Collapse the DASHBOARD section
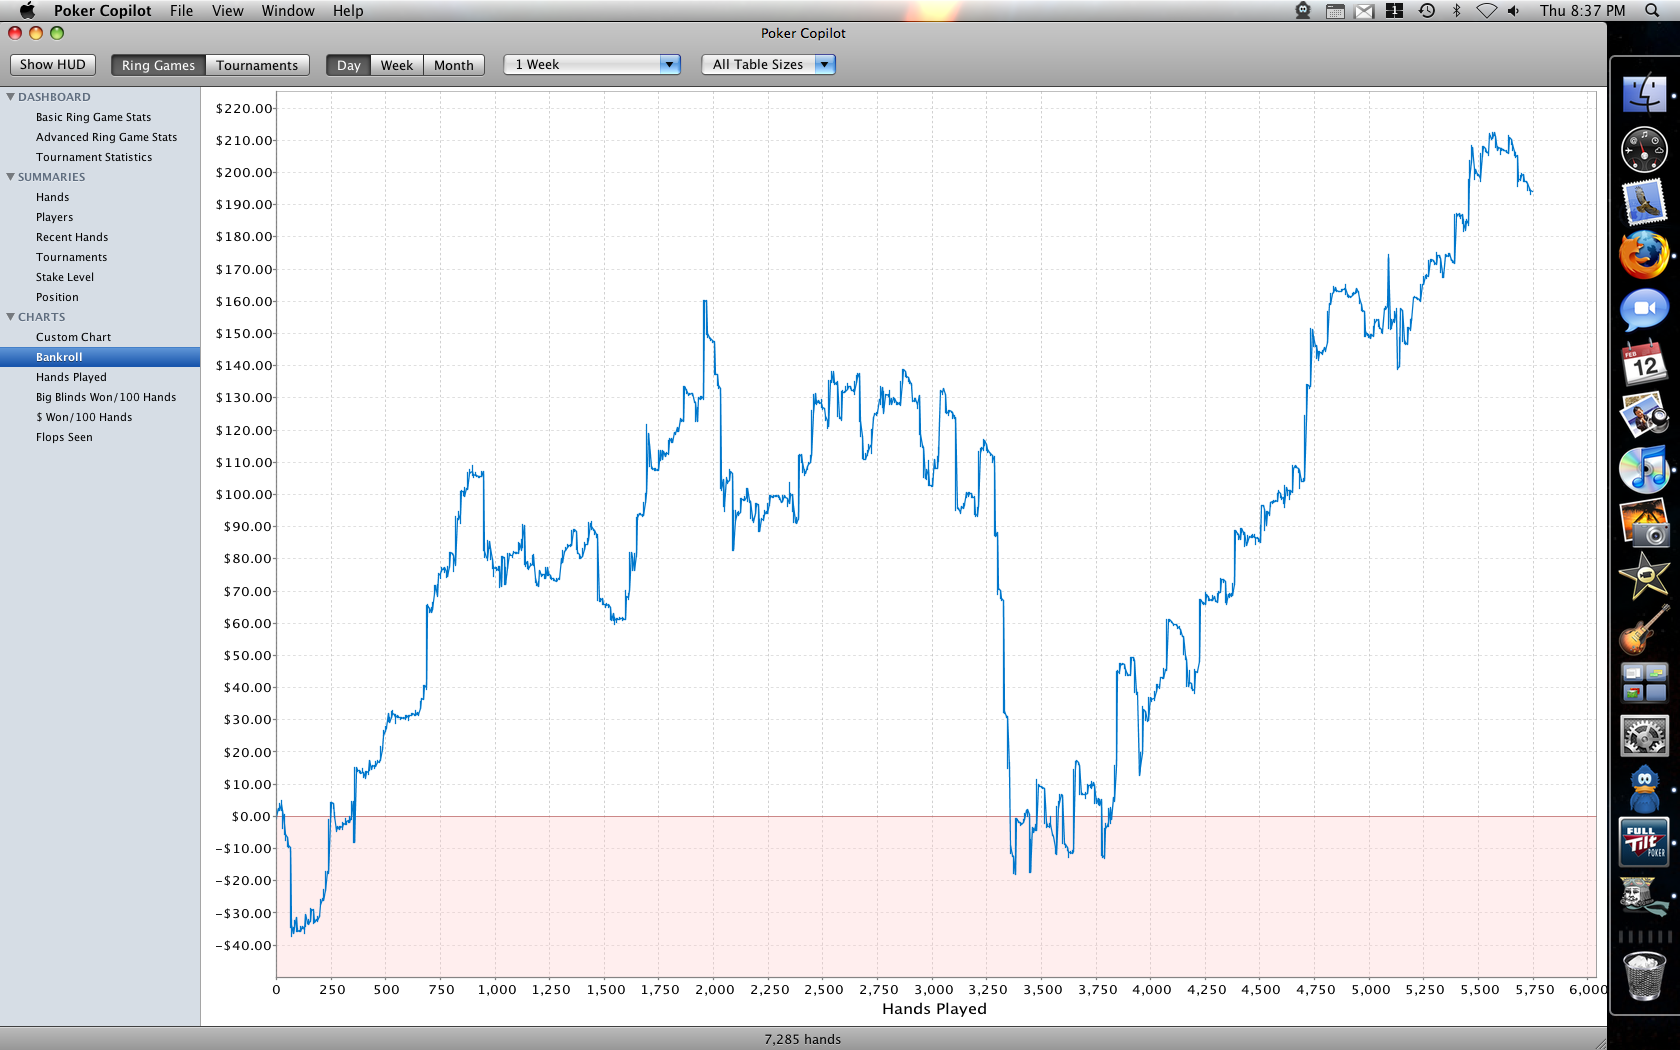Viewport: 1680px width, 1050px height. pyautogui.click(x=10, y=97)
